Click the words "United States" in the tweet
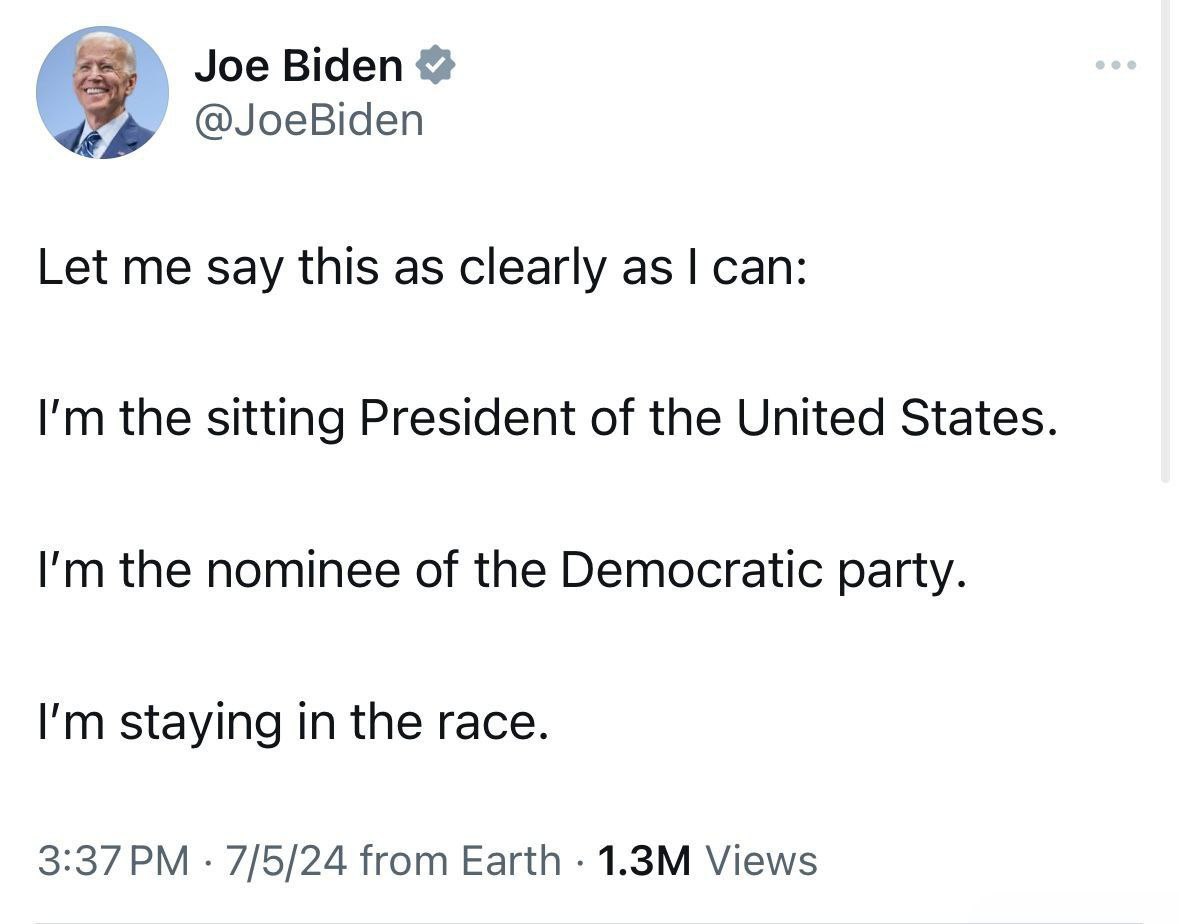Screen dimensions: 1179x924 [x=896, y=419]
